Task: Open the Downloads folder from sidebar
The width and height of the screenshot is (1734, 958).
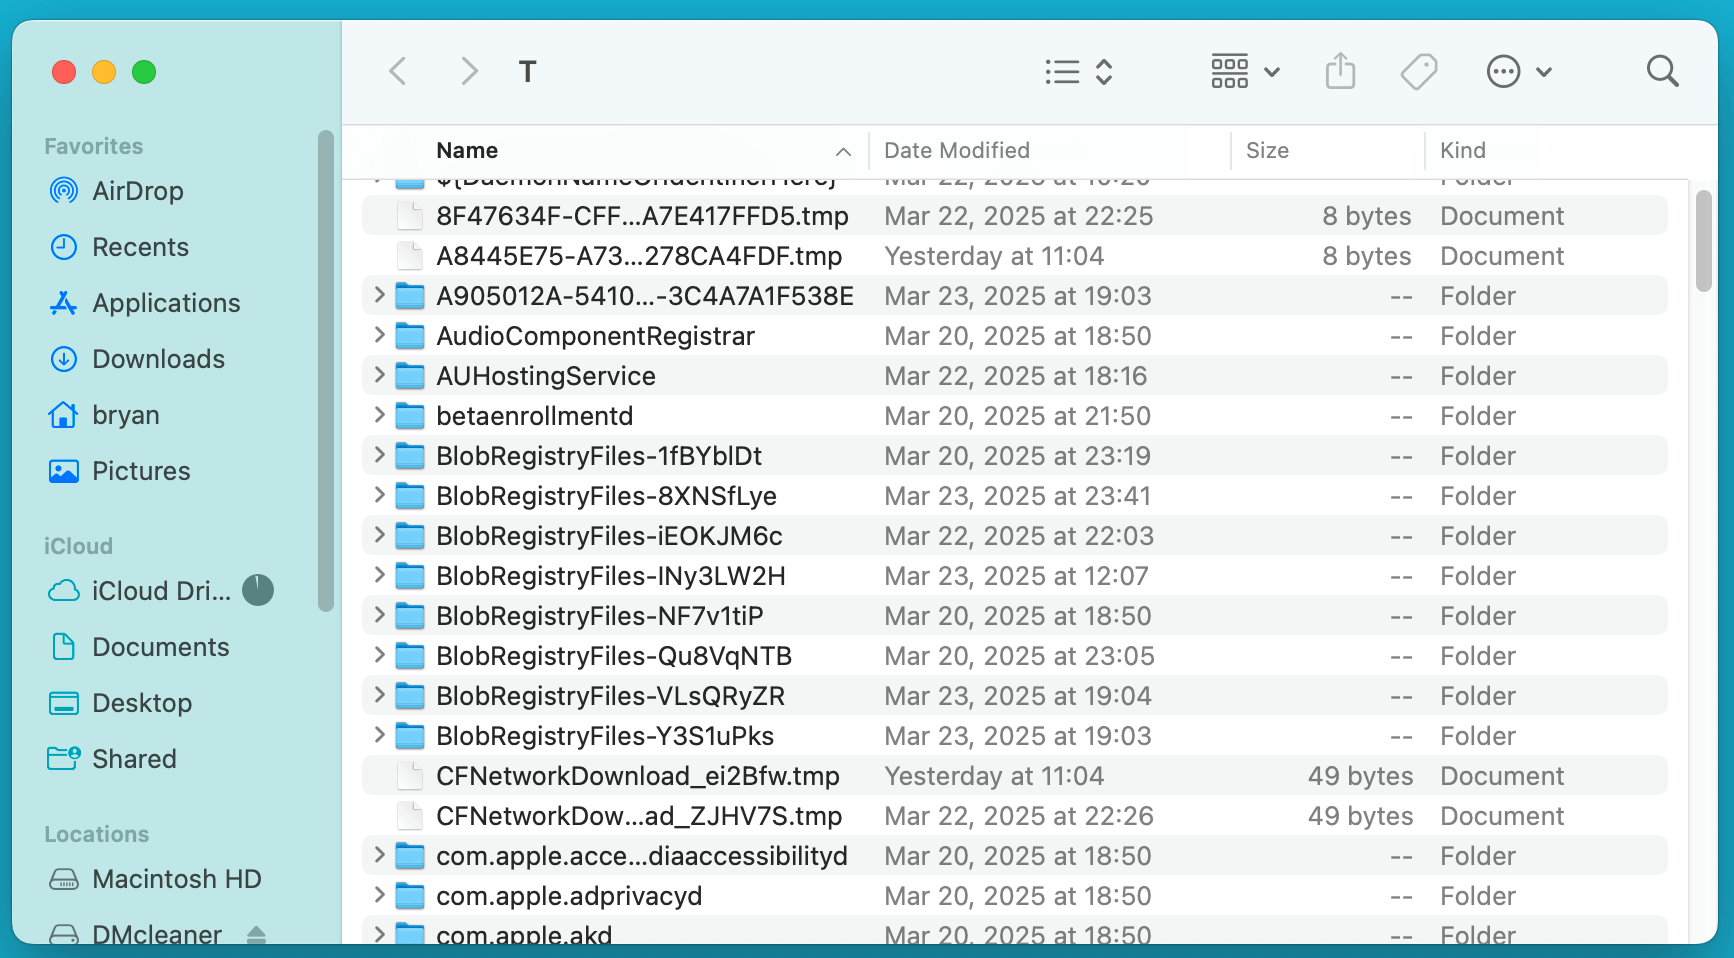Action: click(x=158, y=359)
